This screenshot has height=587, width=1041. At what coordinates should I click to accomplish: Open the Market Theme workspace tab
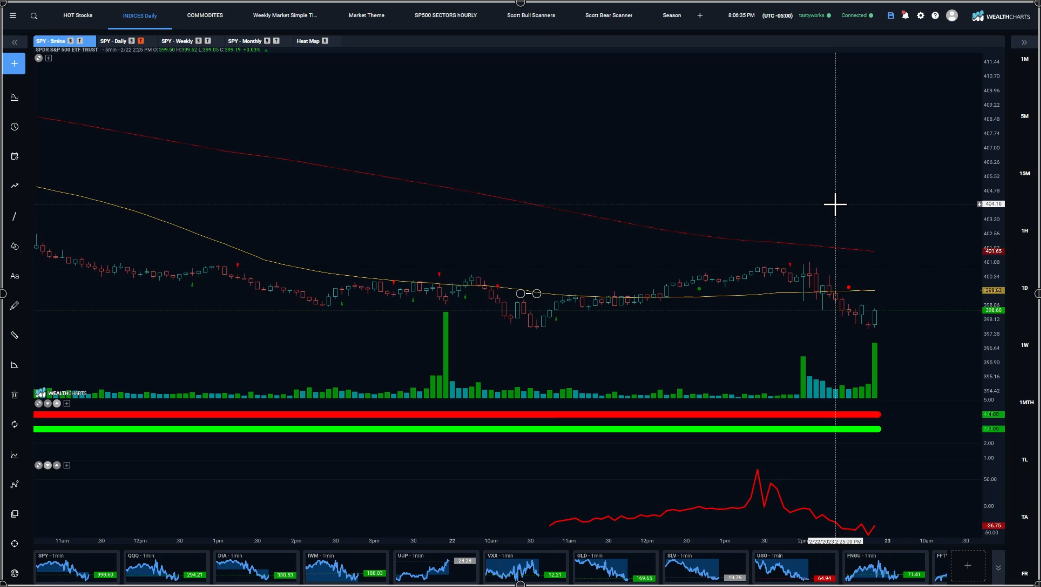coord(366,15)
